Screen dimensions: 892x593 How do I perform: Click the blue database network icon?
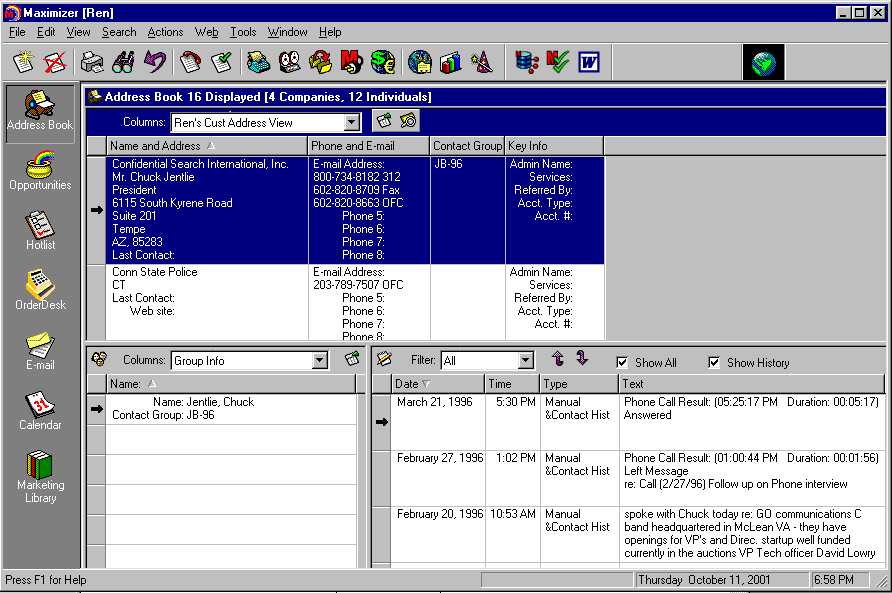click(x=527, y=62)
